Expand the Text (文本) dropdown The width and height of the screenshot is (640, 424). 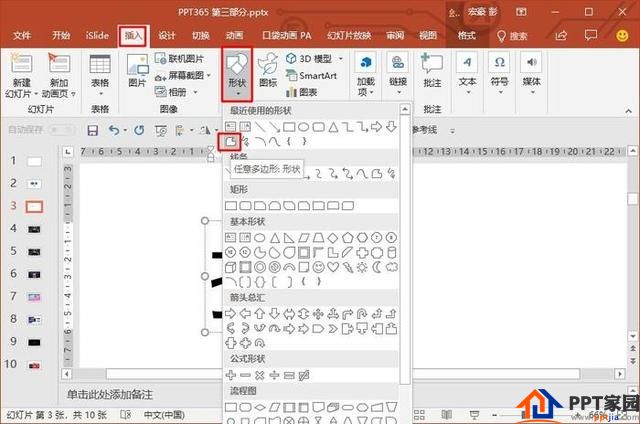[x=467, y=75]
